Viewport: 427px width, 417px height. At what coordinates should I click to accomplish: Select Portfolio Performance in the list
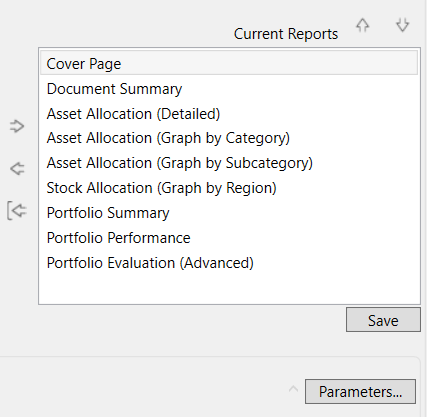[229, 238]
